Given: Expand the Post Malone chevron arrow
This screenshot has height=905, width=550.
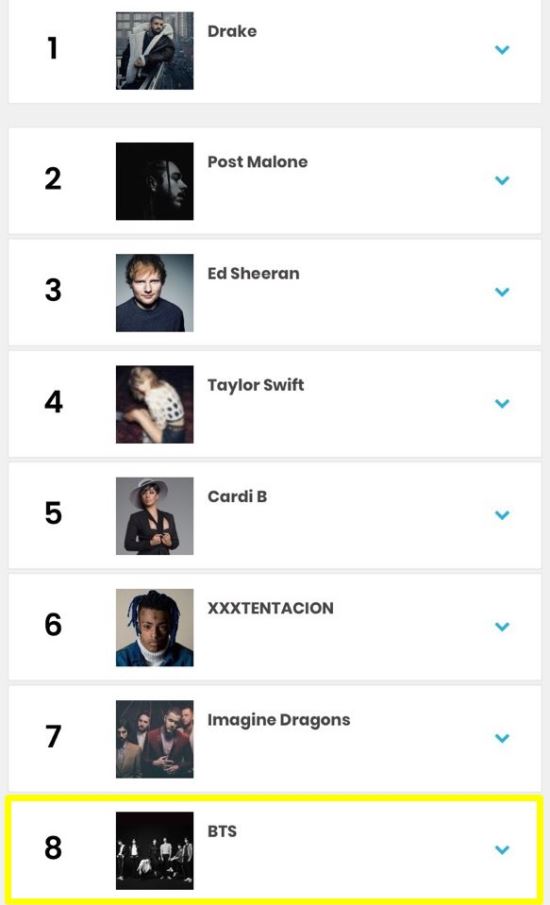Looking at the screenshot, I should pyautogui.click(x=502, y=180).
